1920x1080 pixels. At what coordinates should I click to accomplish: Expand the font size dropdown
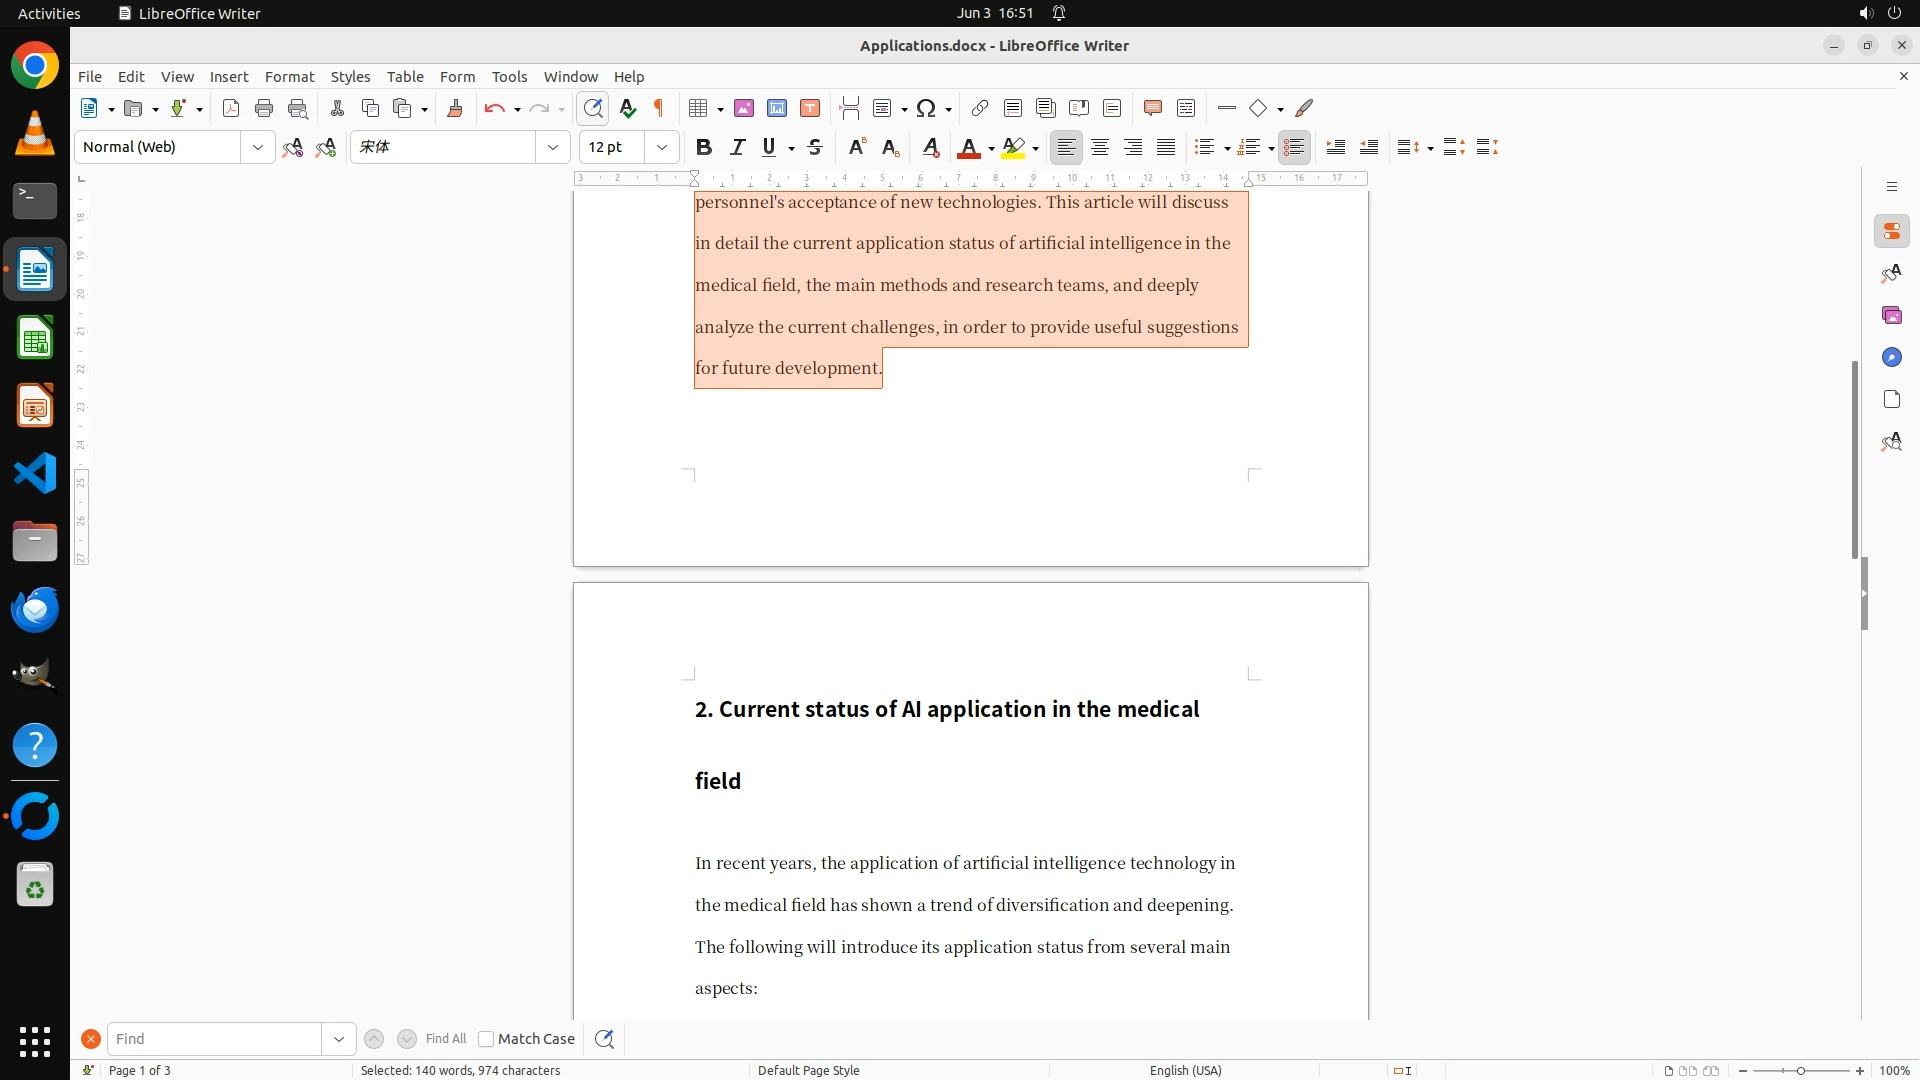tap(662, 147)
